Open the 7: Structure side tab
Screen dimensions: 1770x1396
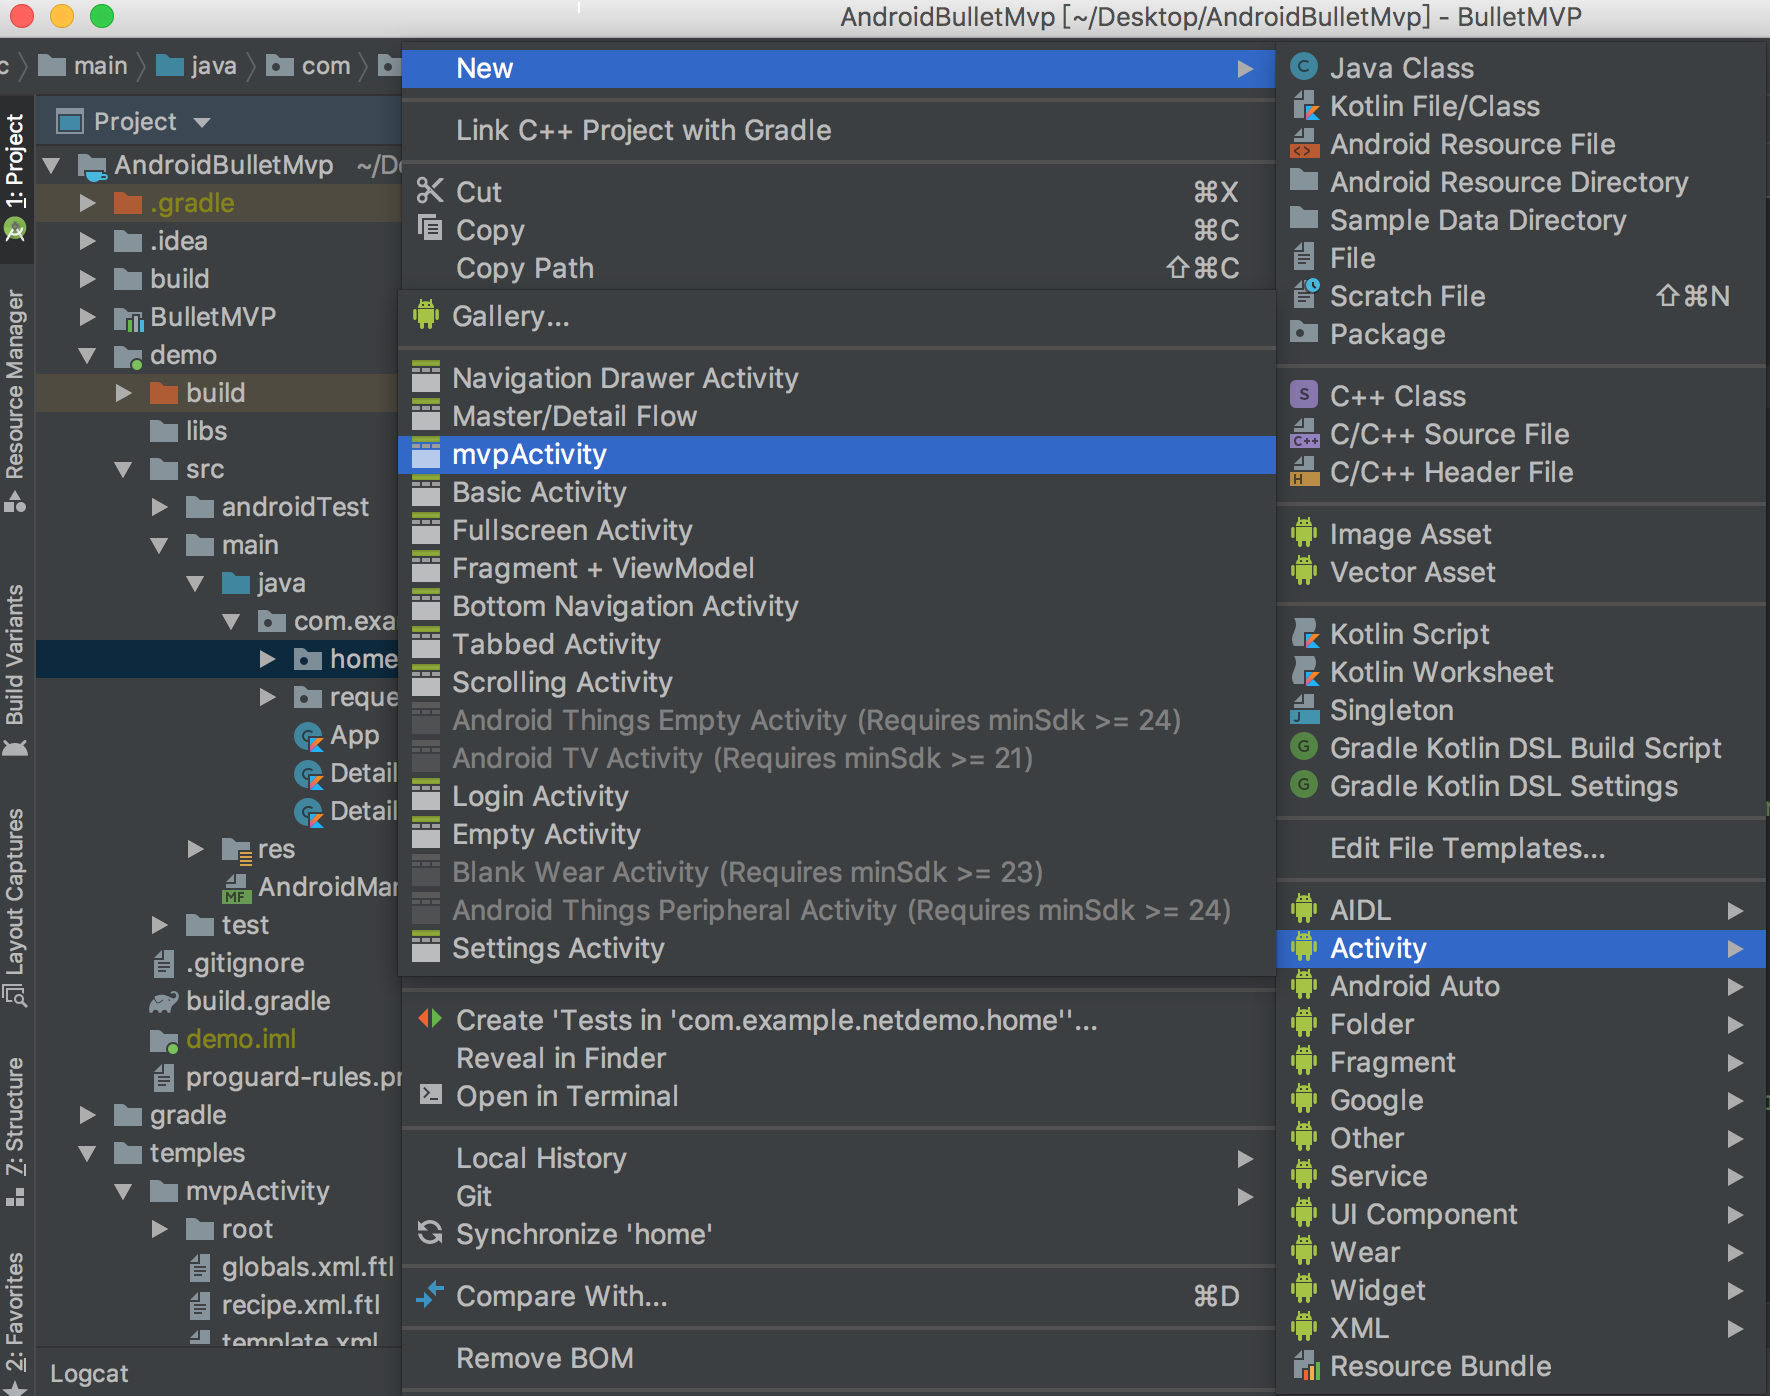(x=15, y=1130)
